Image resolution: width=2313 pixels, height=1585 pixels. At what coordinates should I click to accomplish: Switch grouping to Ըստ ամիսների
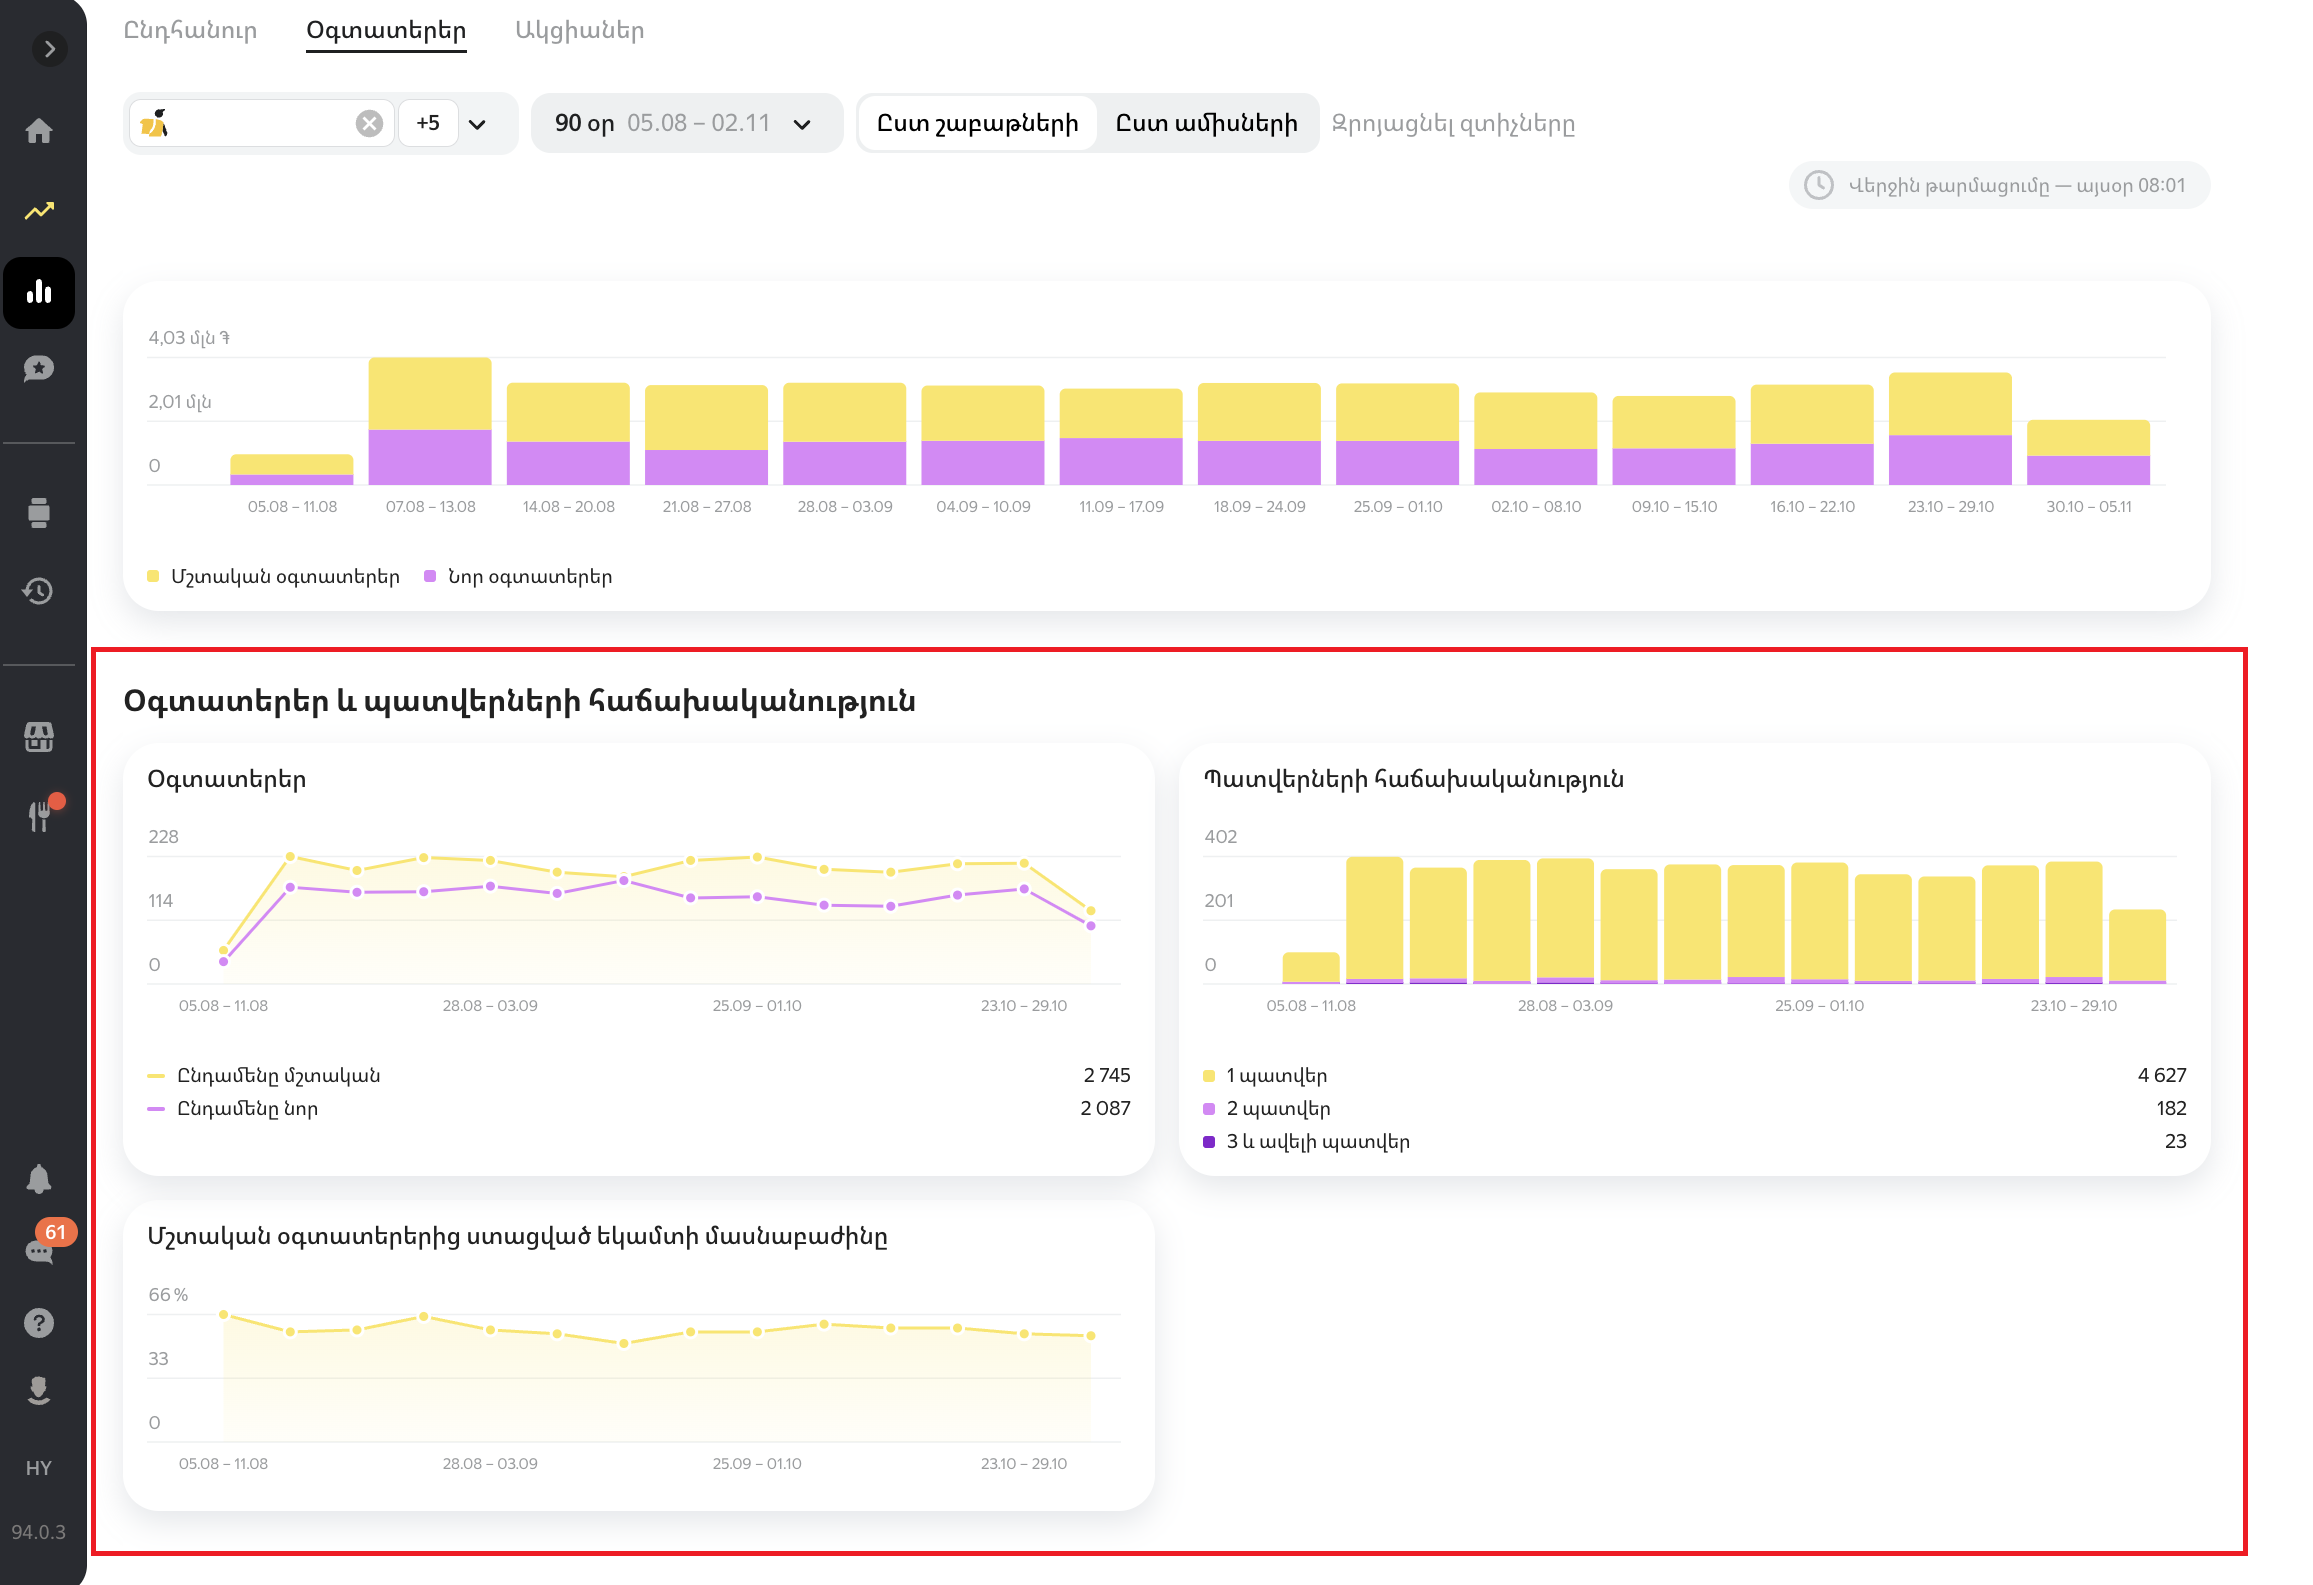pyautogui.click(x=1206, y=123)
